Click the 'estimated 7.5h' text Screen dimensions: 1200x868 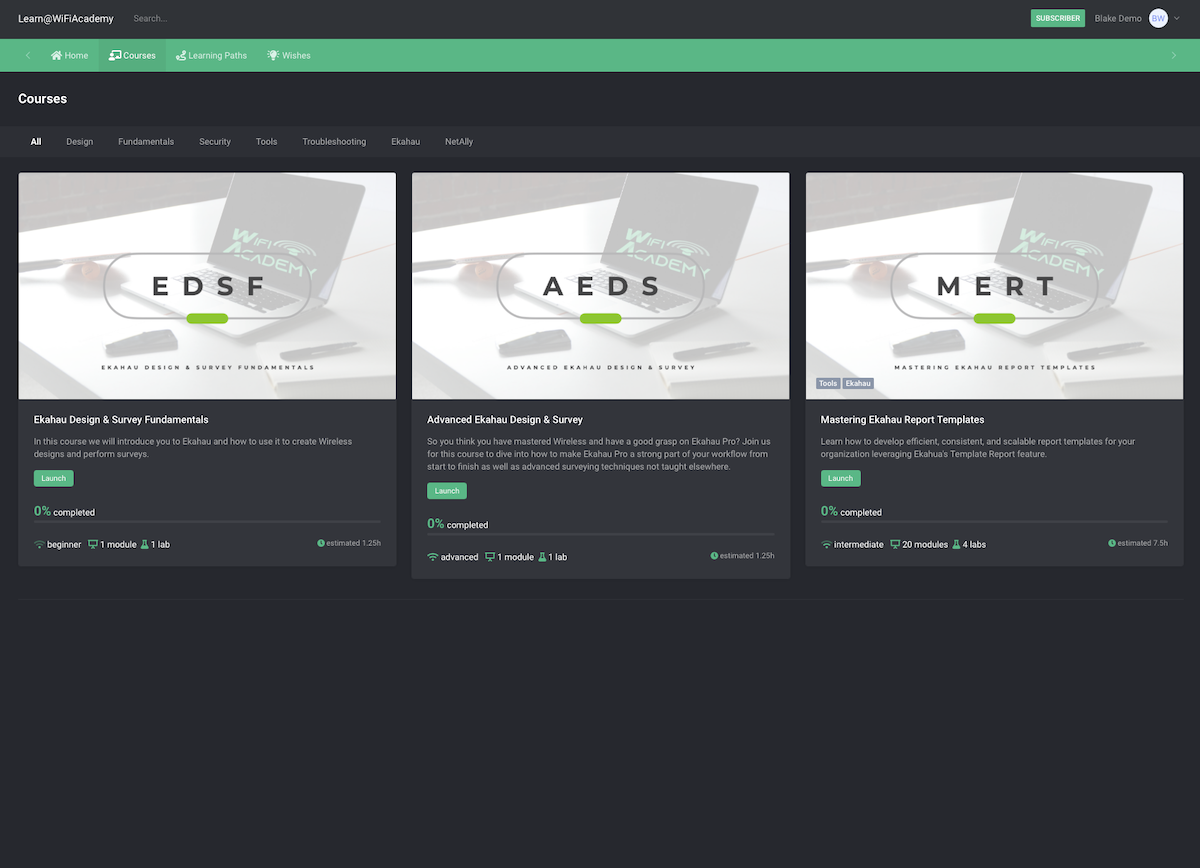1143,543
